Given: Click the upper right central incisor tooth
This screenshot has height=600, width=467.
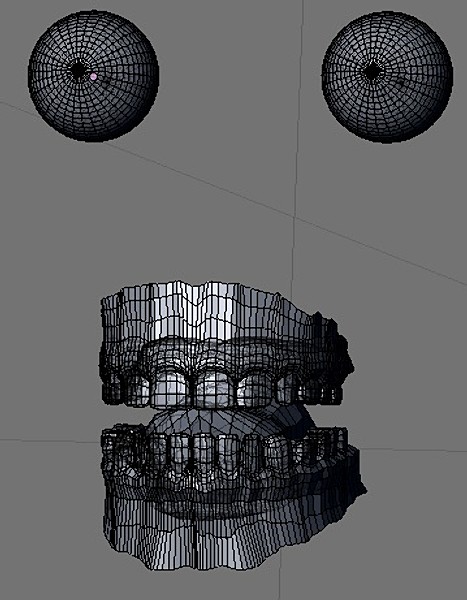Looking at the screenshot, I should pos(213,388).
